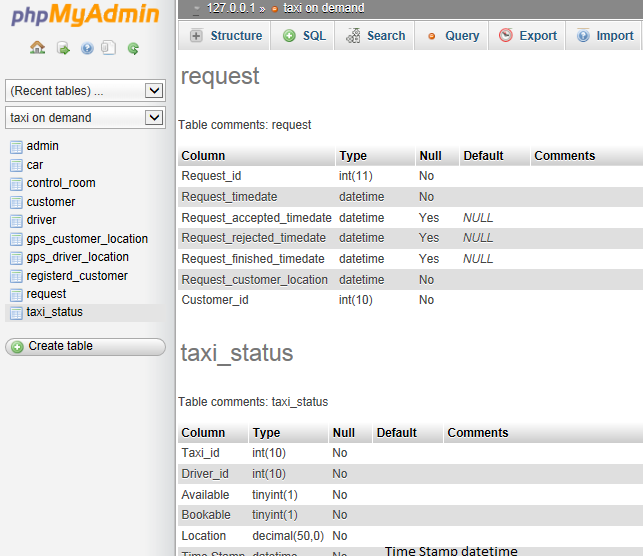Image resolution: width=643 pixels, height=556 pixels.
Task: Go to the Export tab
Action: (x=527, y=36)
